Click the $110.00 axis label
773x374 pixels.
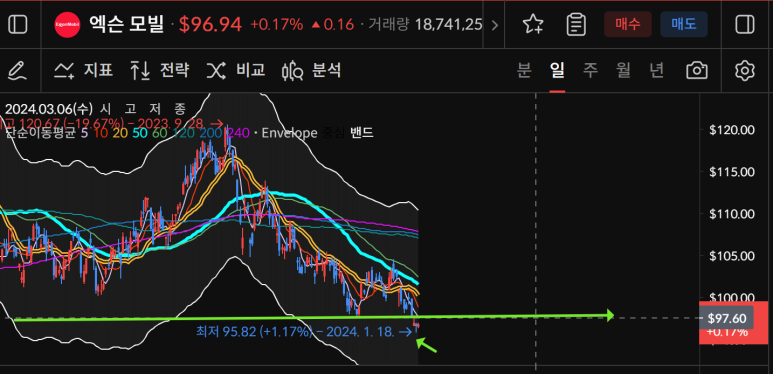tap(732, 214)
